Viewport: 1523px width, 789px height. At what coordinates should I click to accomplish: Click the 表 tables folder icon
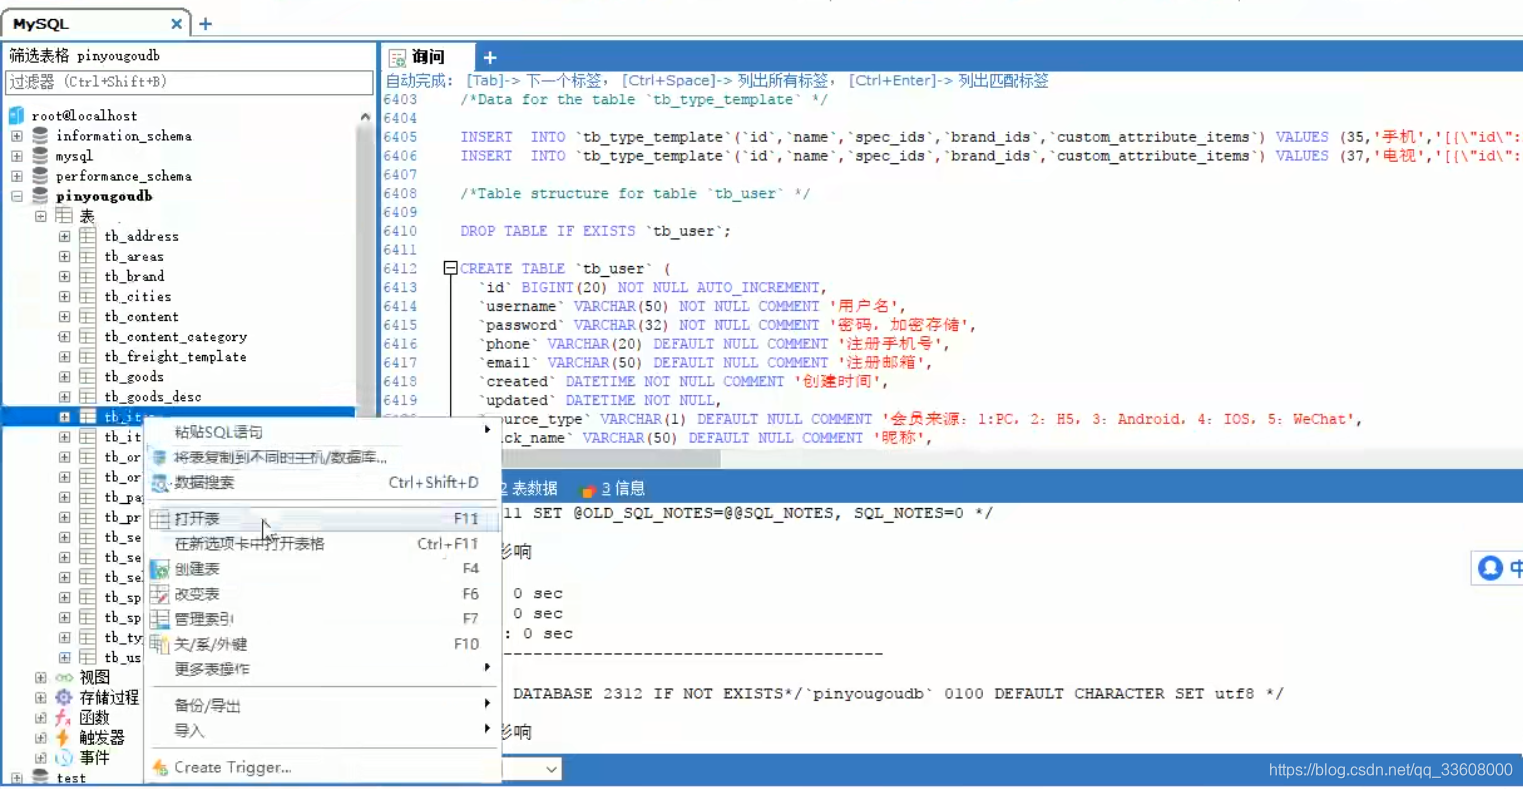point(64,216)
